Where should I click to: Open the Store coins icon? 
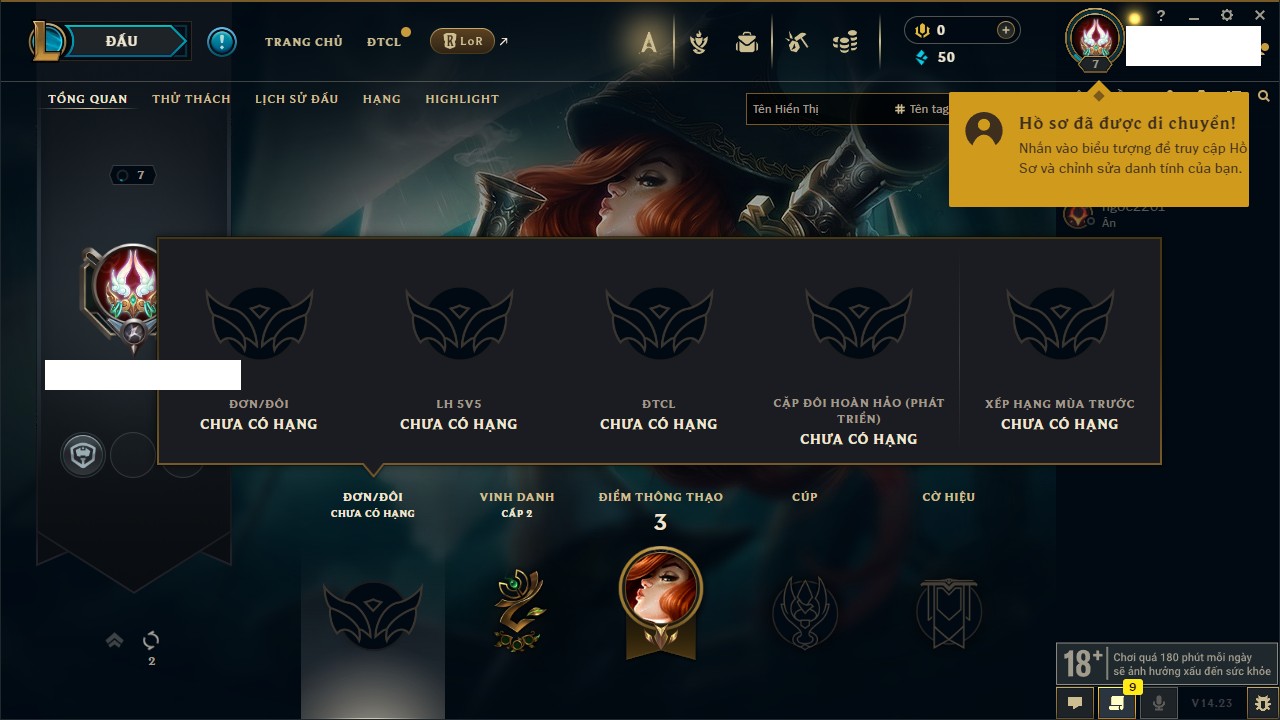[845, 42]
